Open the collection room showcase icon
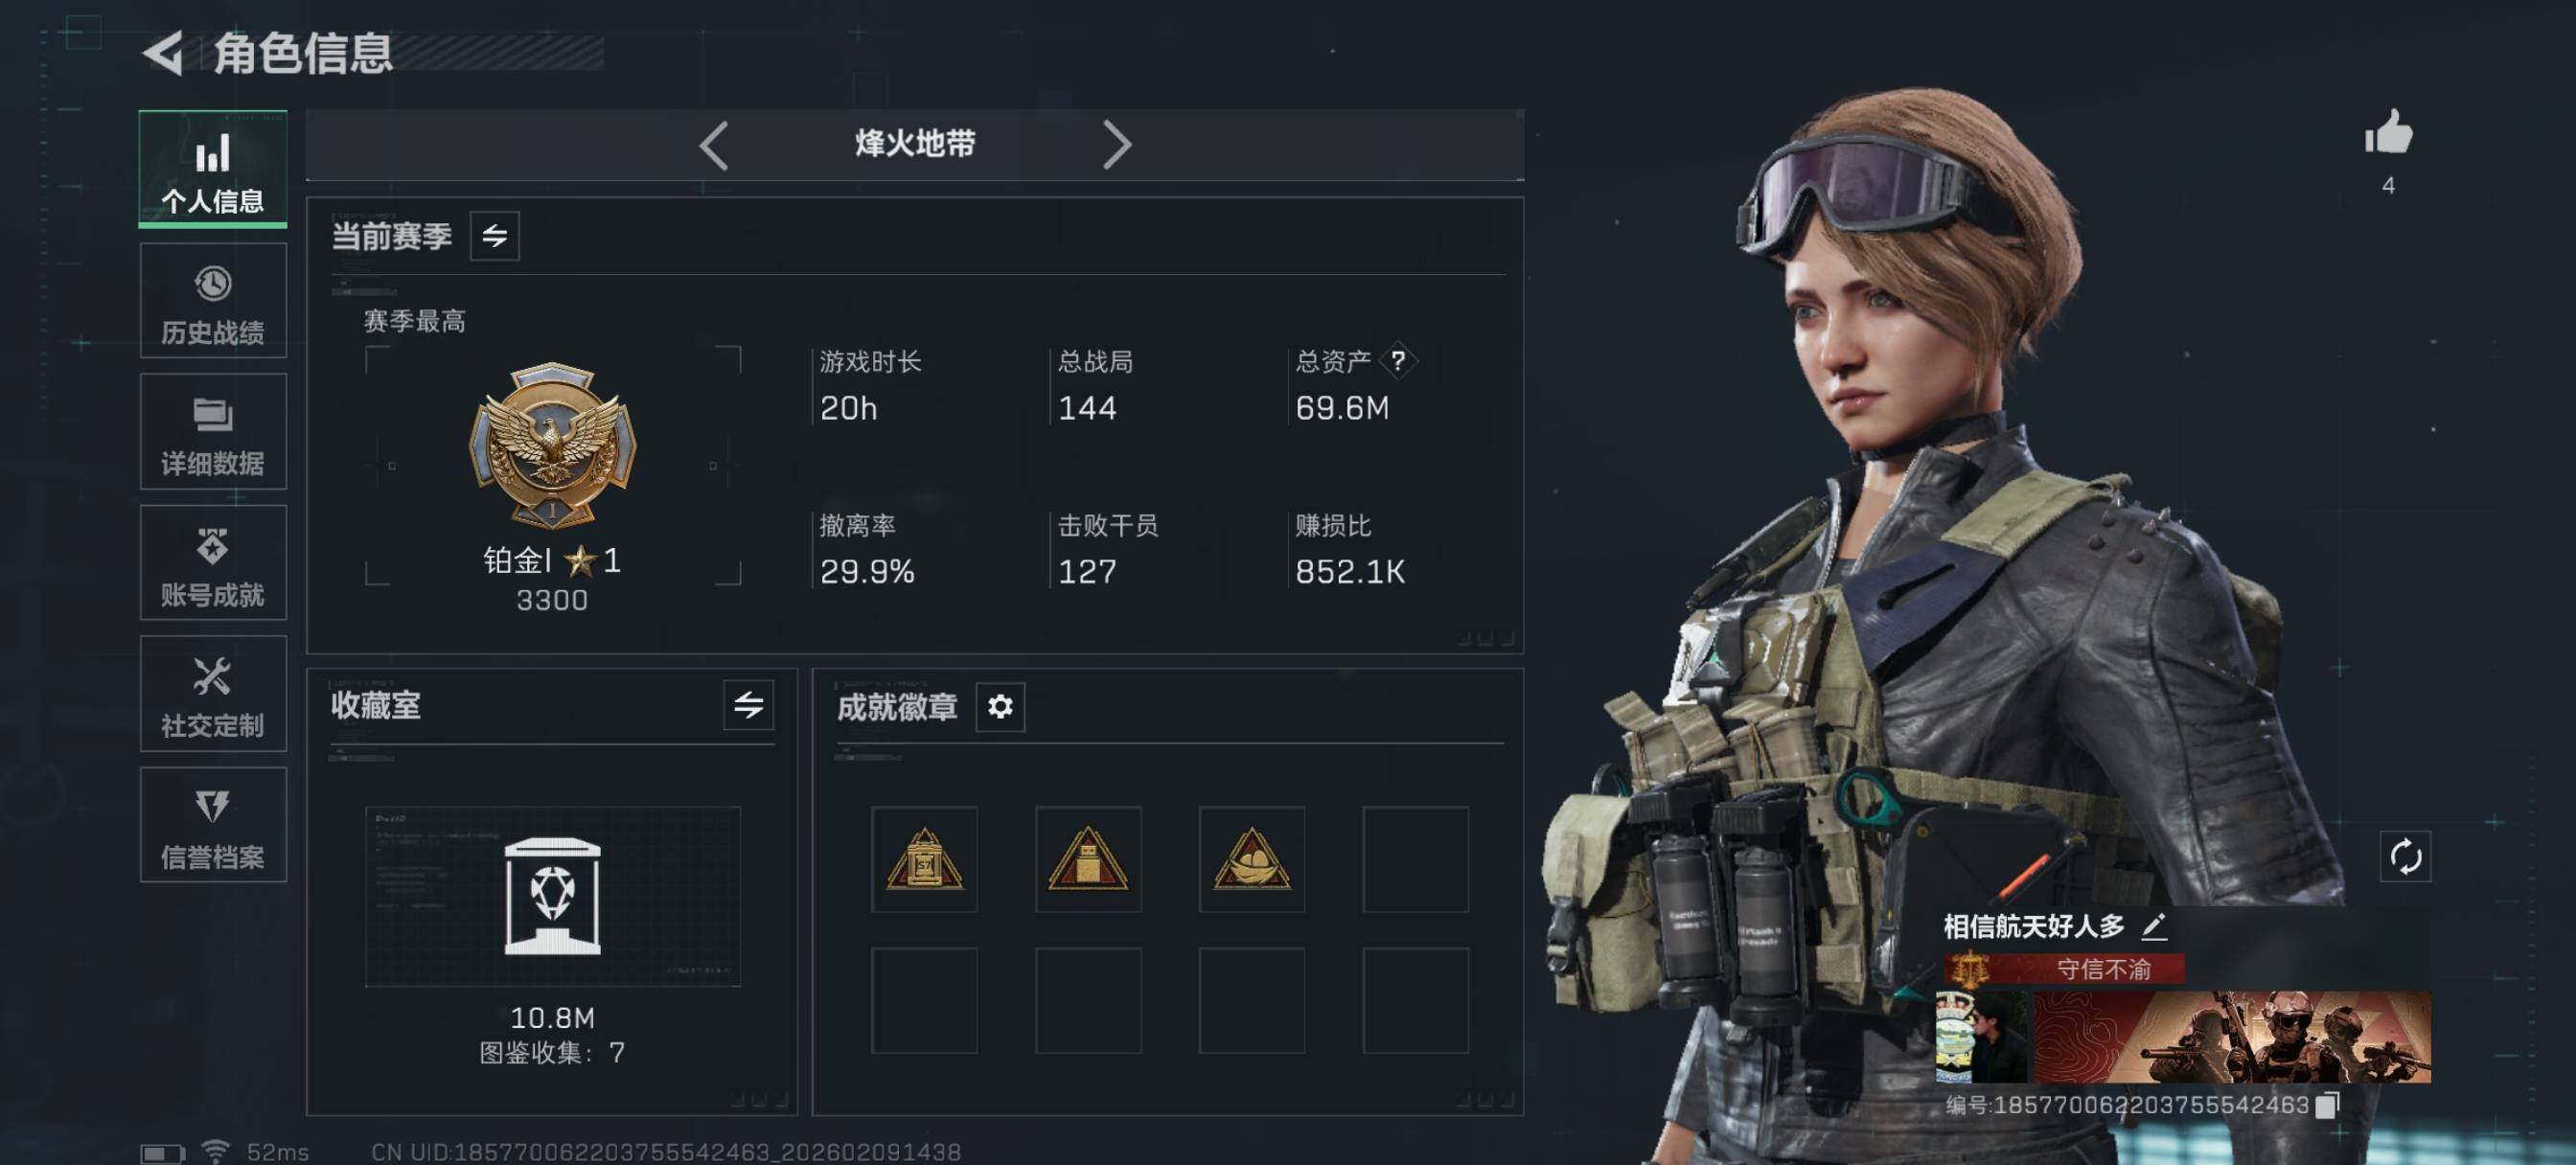 pyautogui.click(x=552, y=896)
